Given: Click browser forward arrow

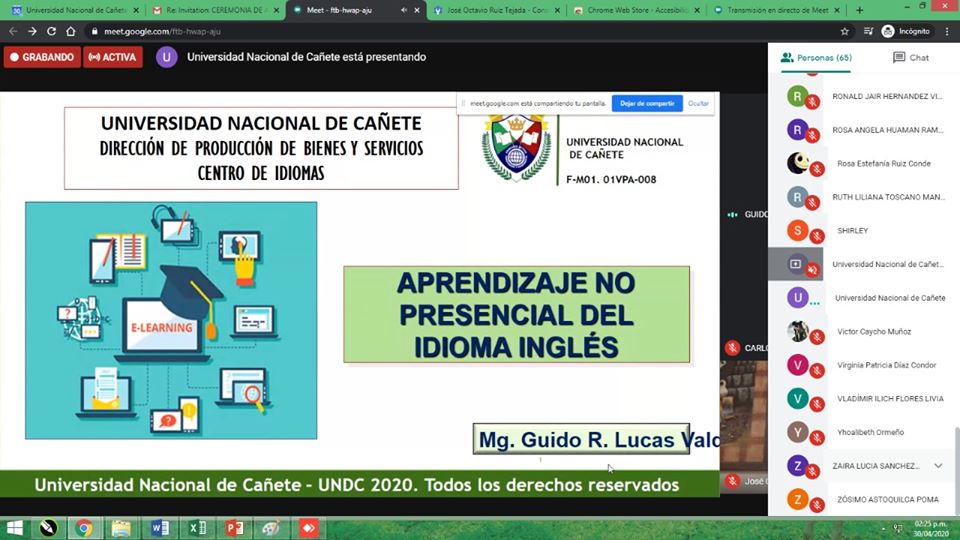Looking at the screenshot, I should pos(32,31).
